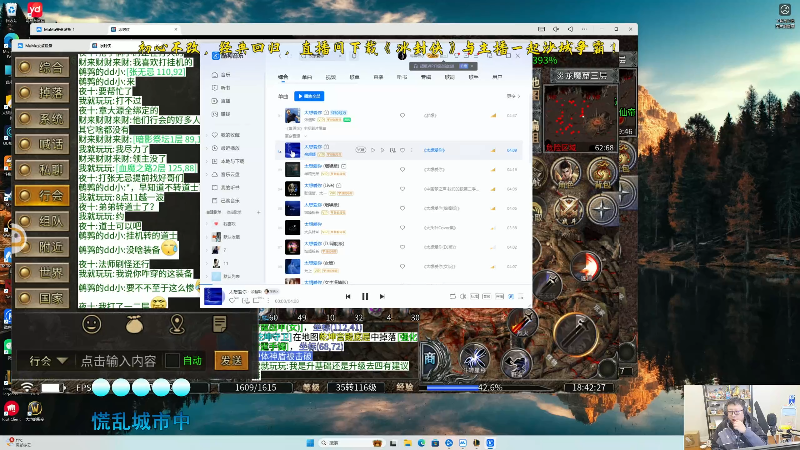Screen dimensions: 800x450
Task: Use the flaming sword skill button
Action: point(522,324)
